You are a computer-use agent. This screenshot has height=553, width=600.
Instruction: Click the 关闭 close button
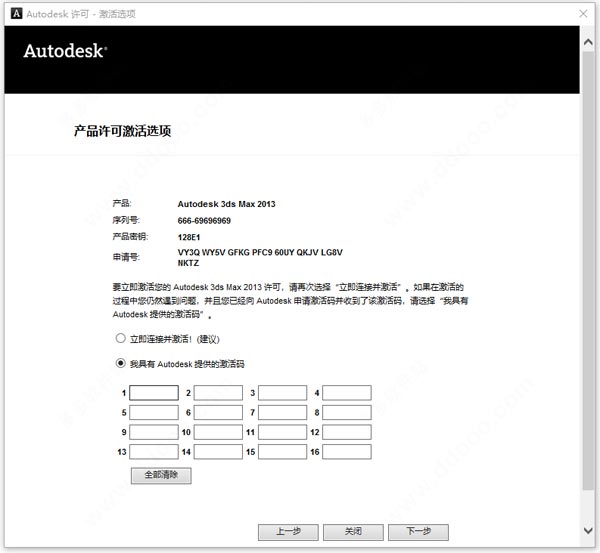click(x=353, y=532)
